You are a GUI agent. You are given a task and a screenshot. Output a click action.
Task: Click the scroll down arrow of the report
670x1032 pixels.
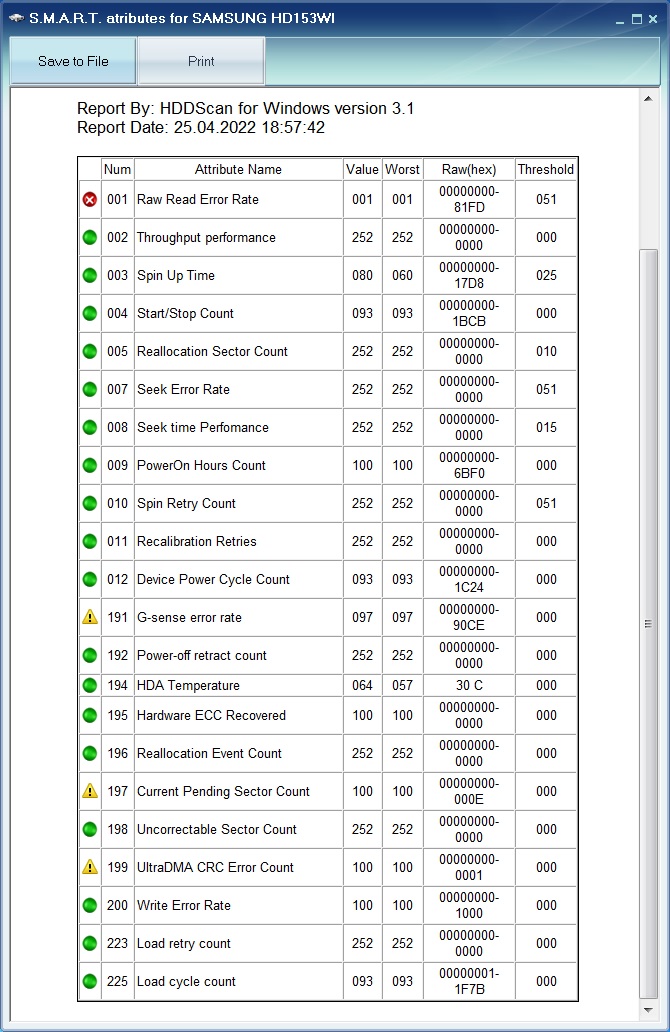click(x=648, y=1010)
